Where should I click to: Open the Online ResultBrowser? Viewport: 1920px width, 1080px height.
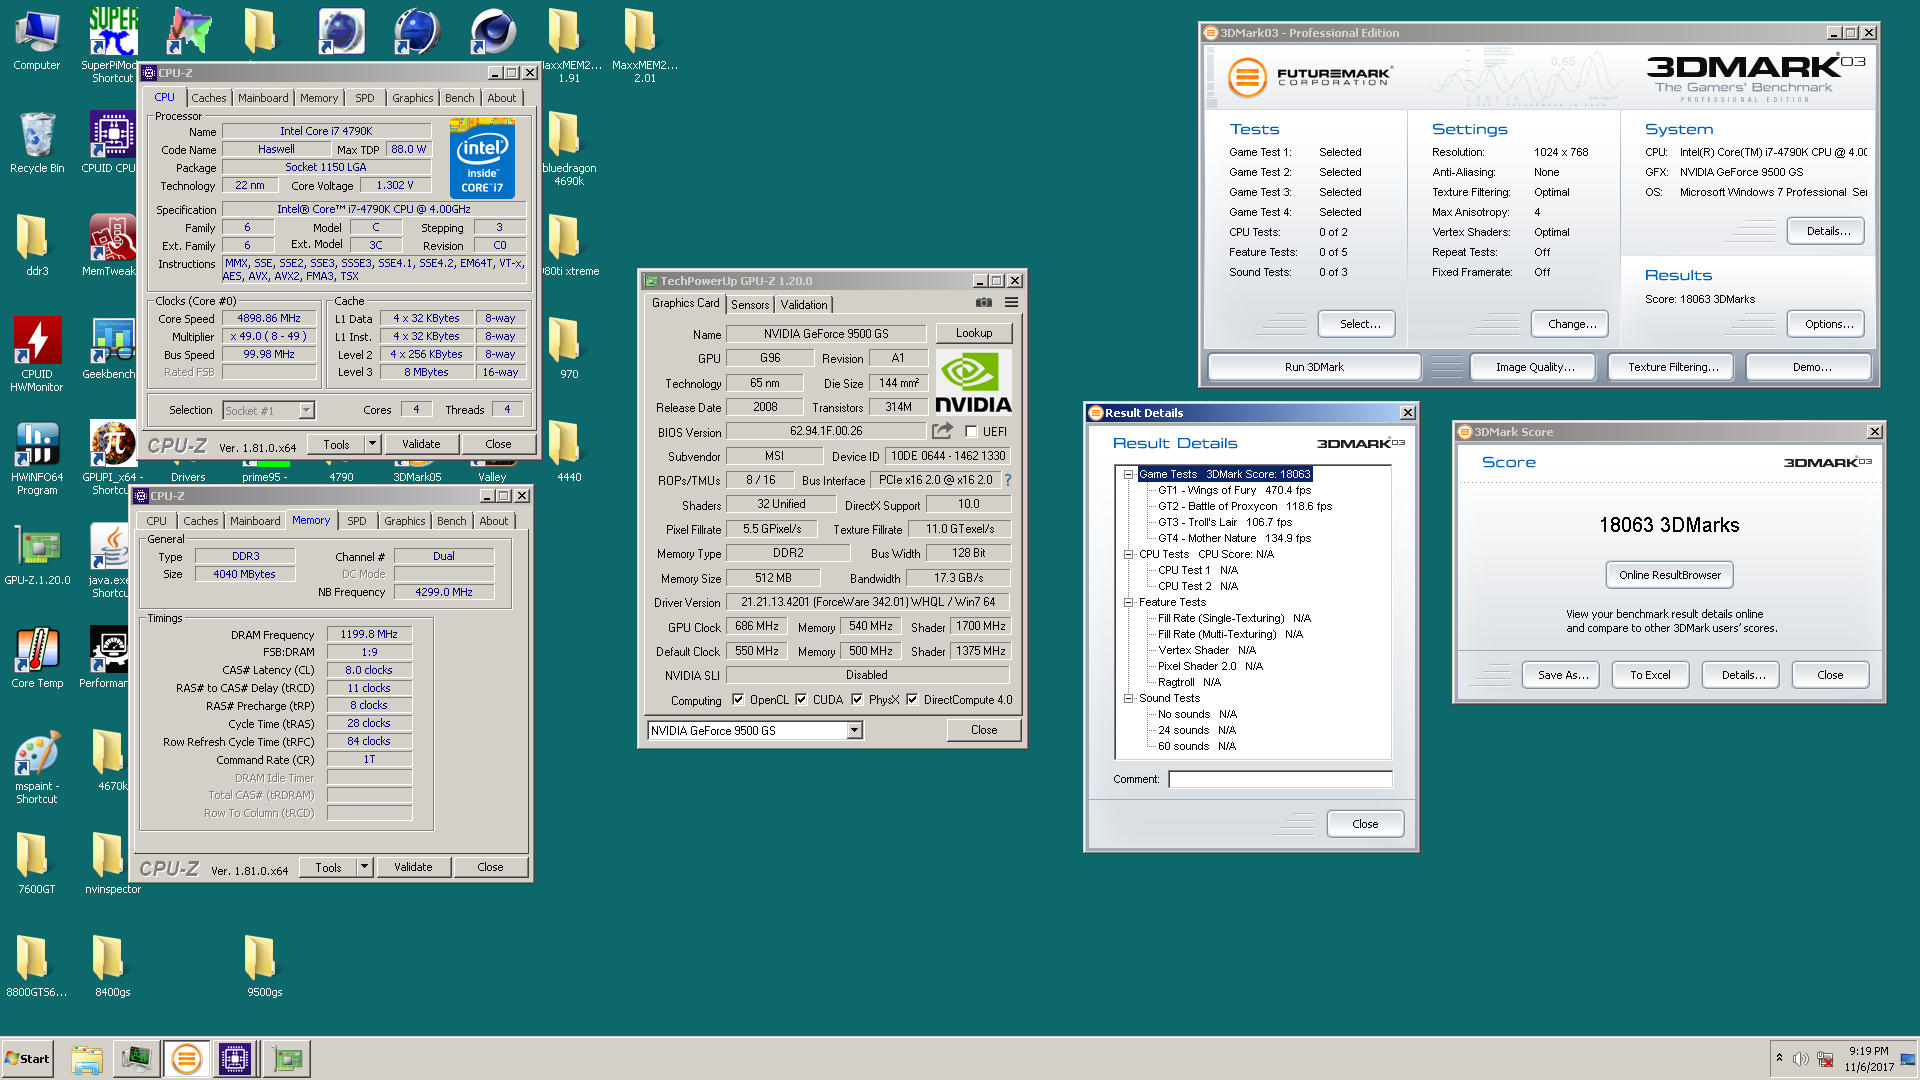coord(1670,575)
